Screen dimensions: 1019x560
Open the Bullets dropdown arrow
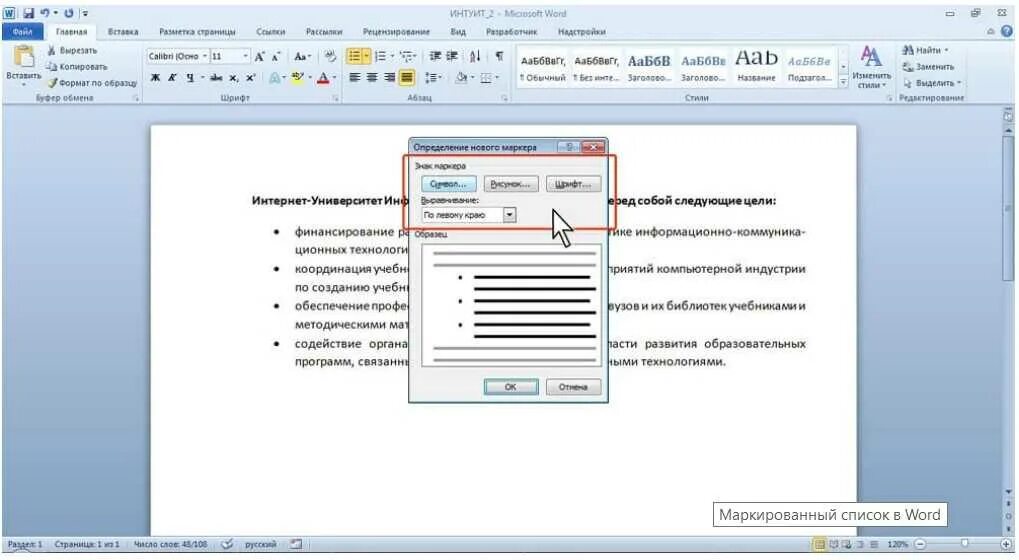tap(366, 57)
